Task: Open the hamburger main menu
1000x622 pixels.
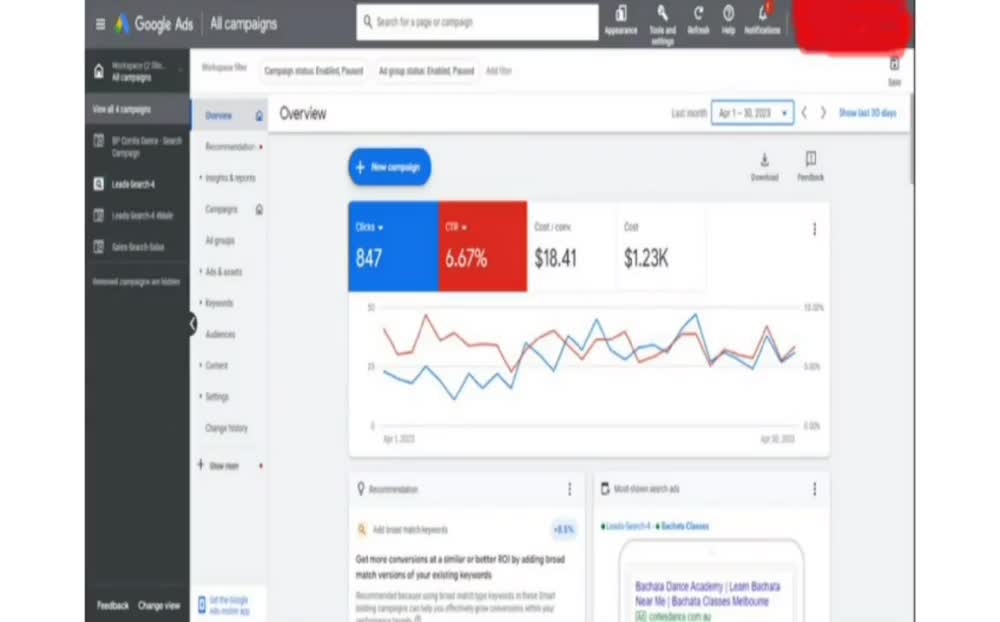Action: [100, 24]
